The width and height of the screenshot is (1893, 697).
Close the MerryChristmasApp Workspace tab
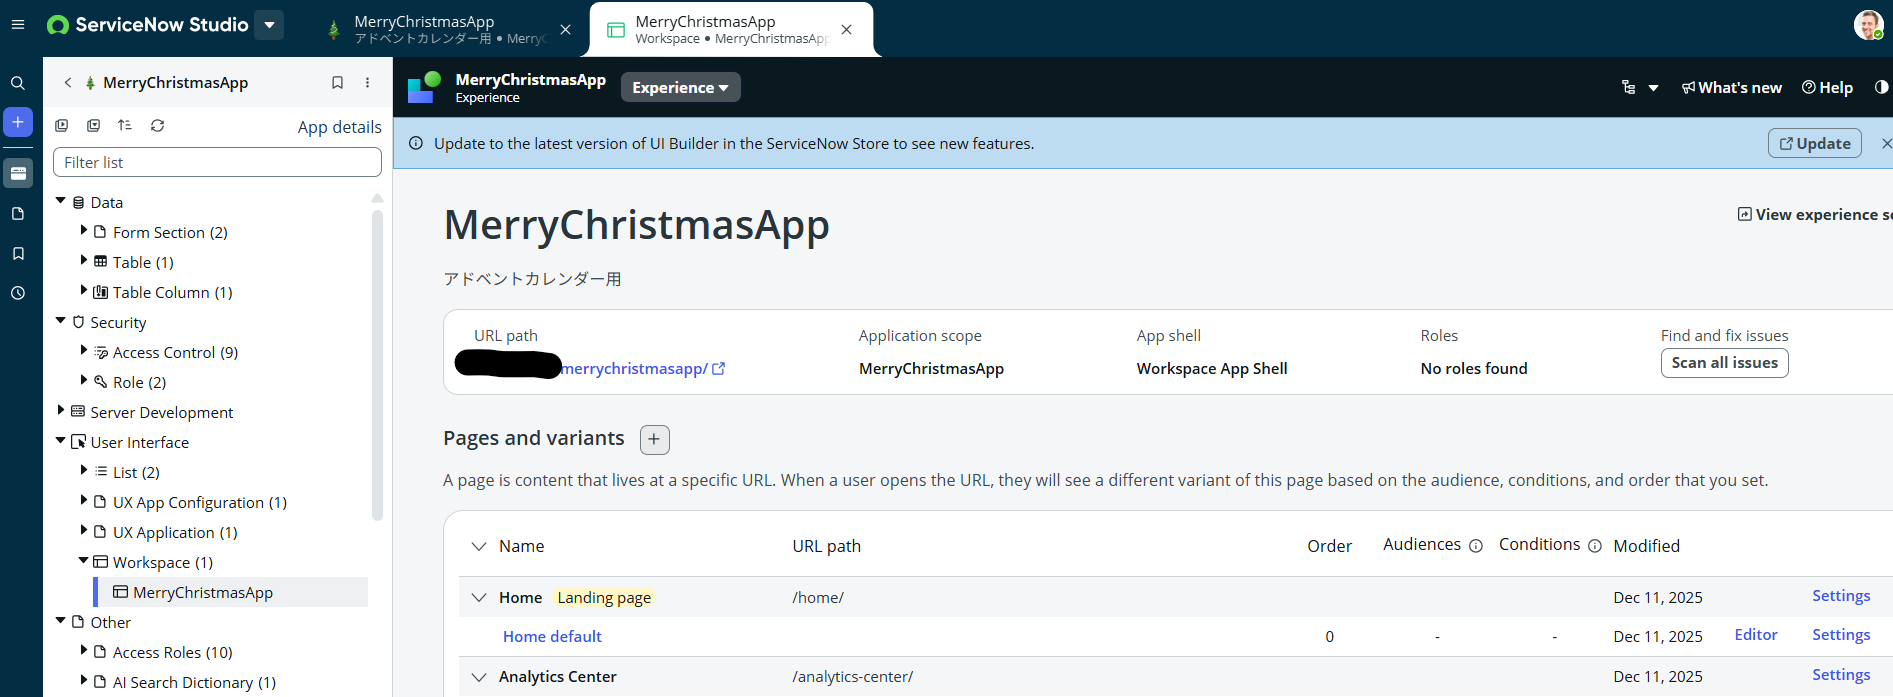click(847, 30)
